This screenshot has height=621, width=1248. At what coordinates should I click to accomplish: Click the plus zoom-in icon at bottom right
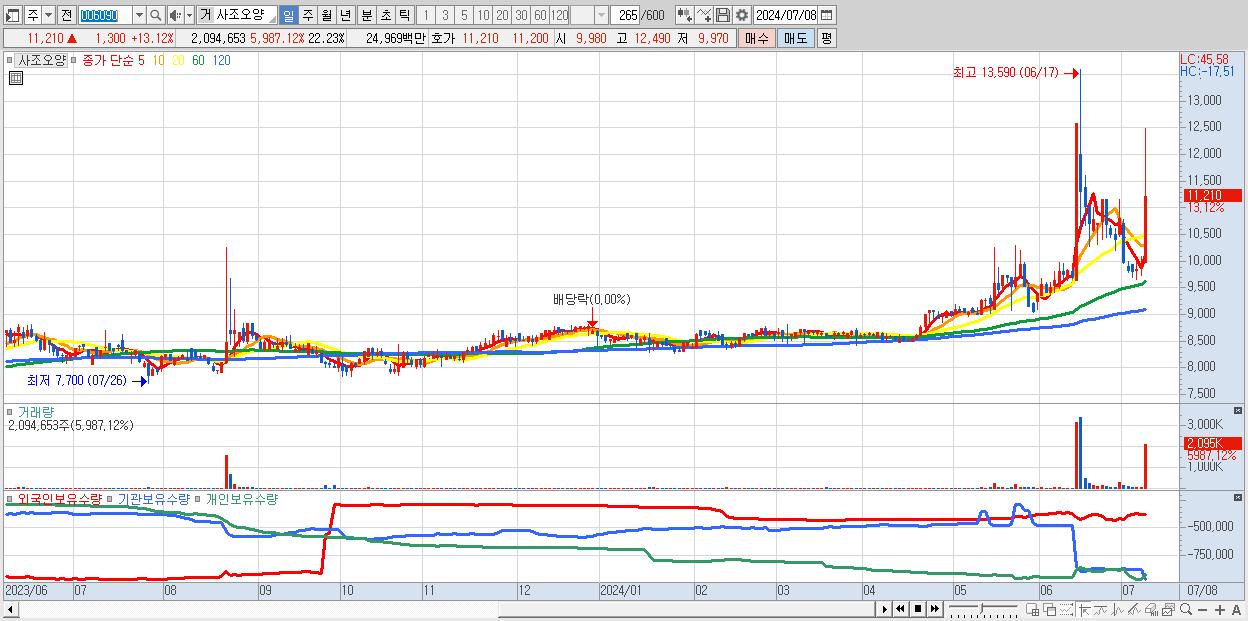[x=1220, y=609]
